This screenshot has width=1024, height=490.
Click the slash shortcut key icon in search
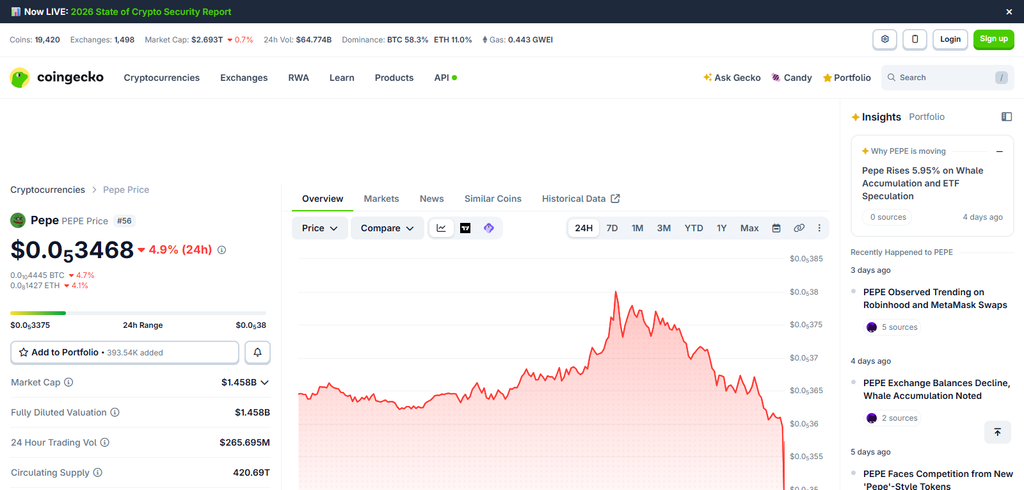coord(1001,78)
